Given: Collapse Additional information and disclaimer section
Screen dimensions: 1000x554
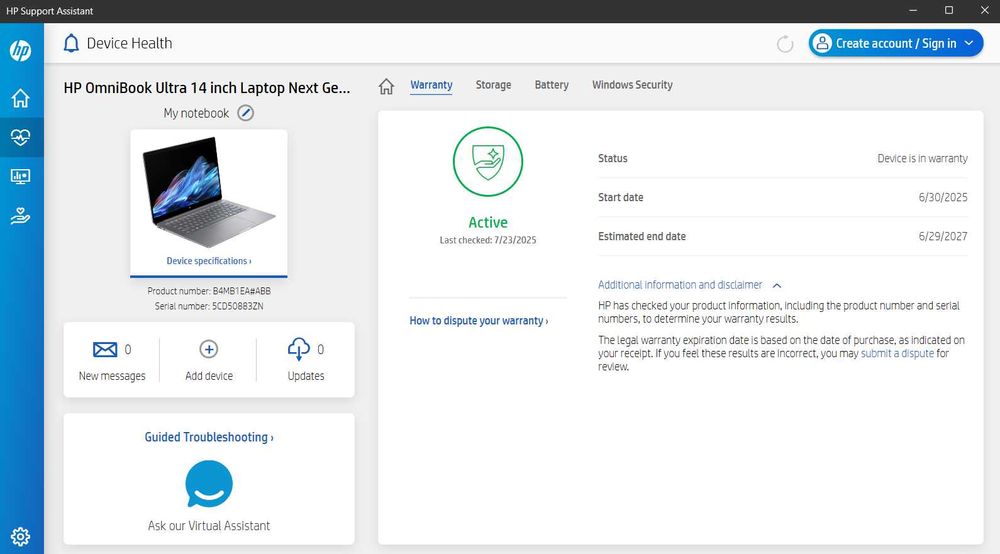Looking at the screenshot, I should pyautogui.click(x=777, y=285).
